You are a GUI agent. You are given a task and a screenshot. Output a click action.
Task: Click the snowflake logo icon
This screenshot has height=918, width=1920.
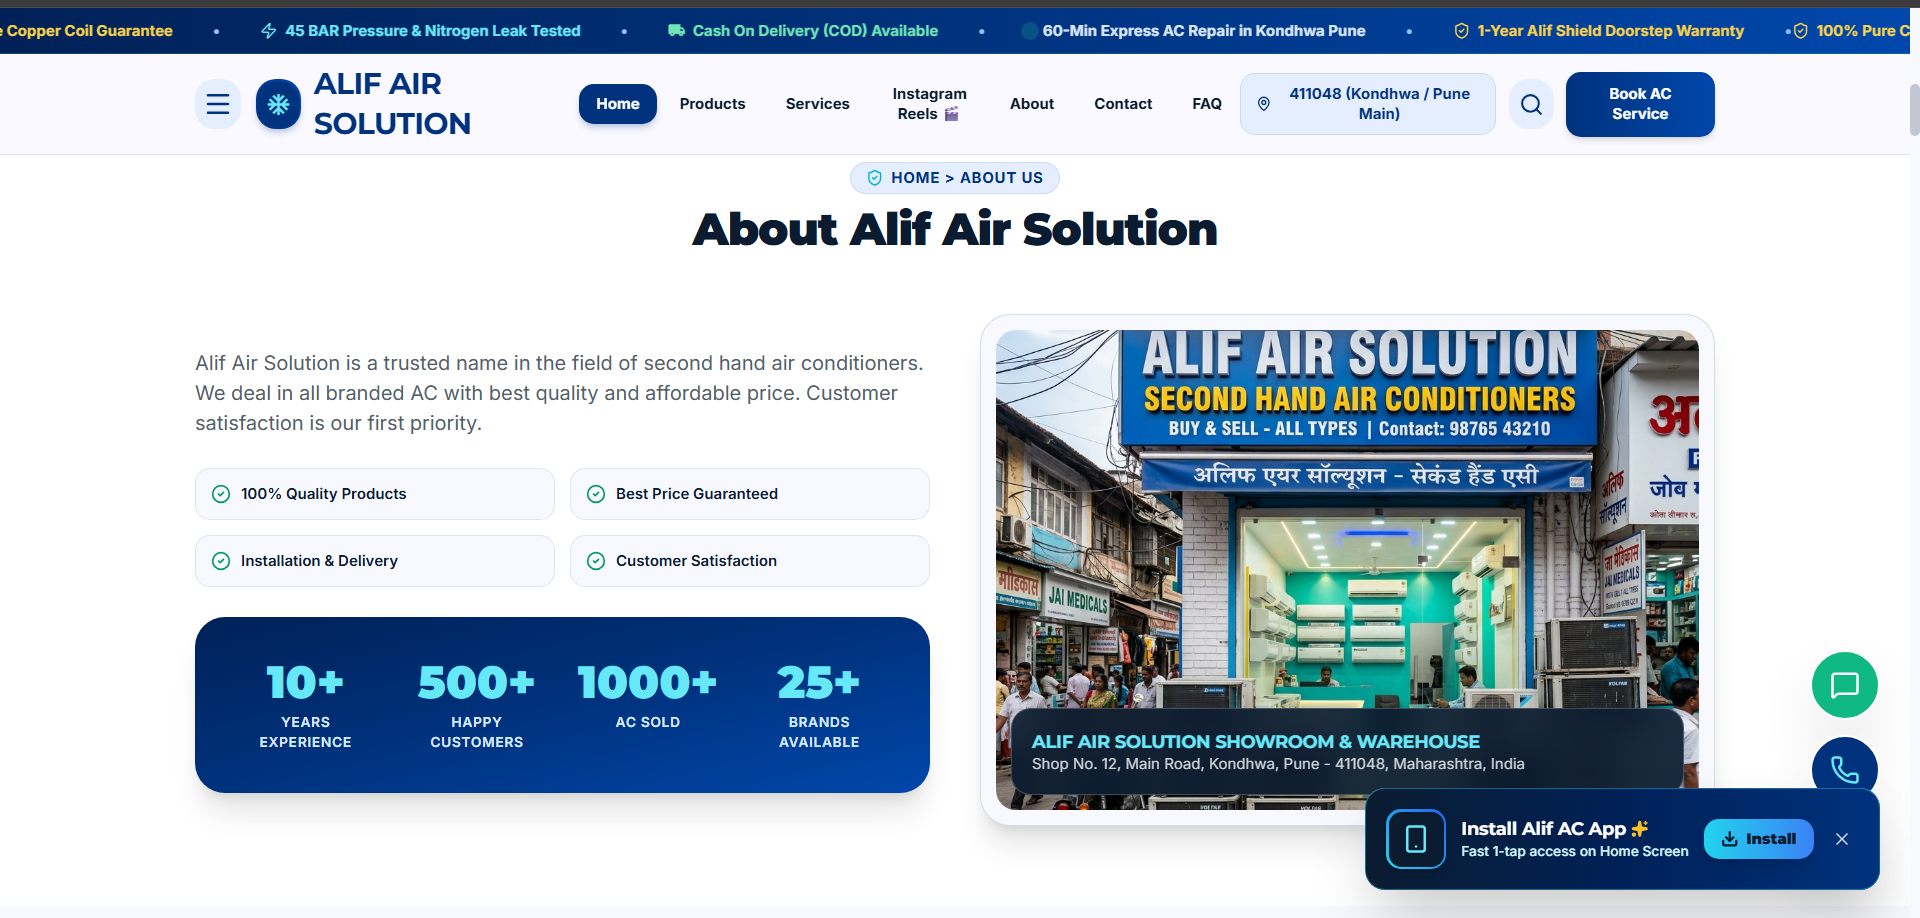coord(278,104)
